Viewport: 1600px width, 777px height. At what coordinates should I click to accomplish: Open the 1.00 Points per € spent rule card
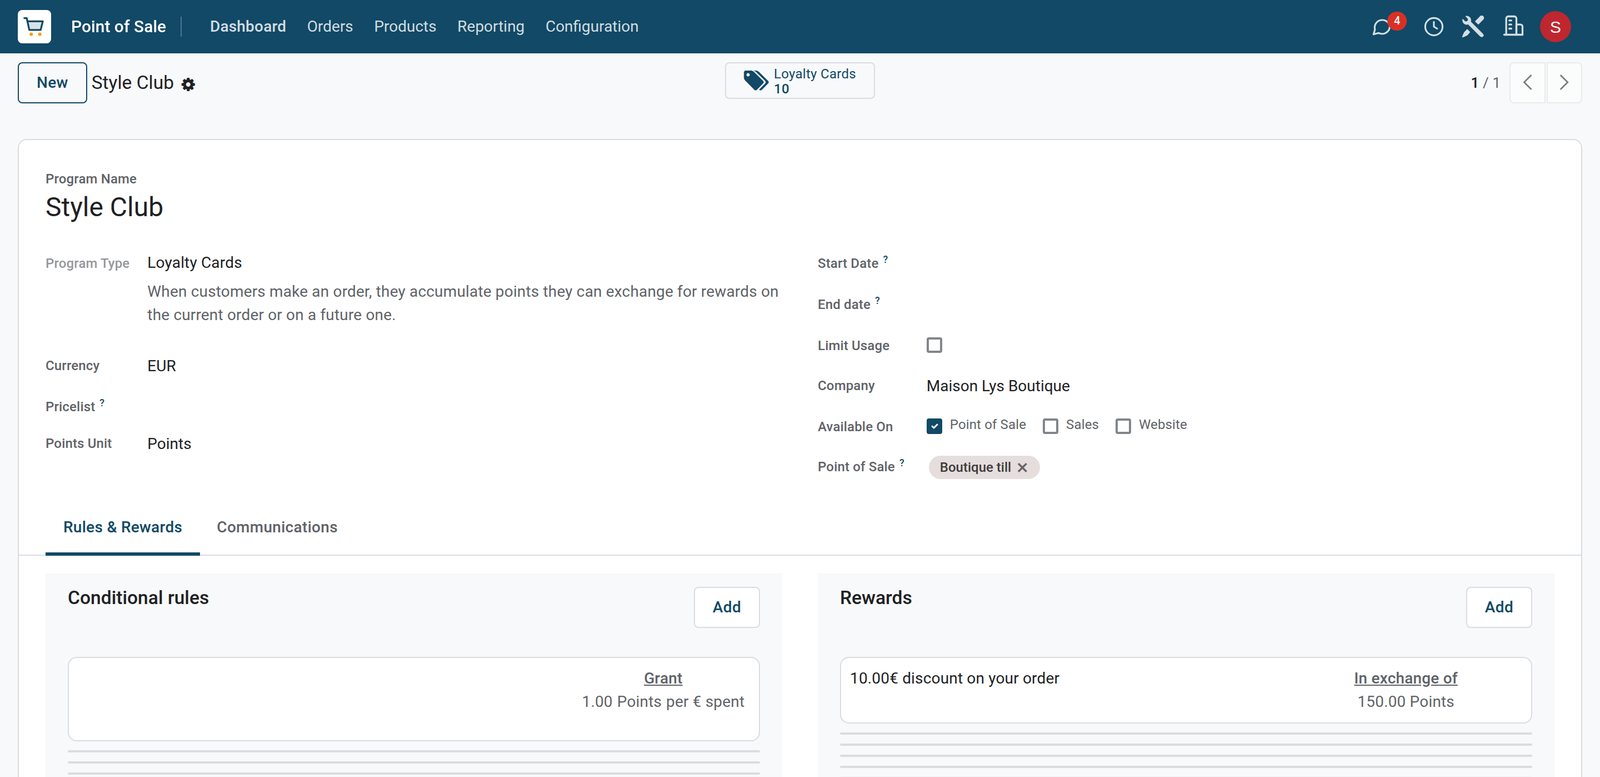[x=414, y=699]
